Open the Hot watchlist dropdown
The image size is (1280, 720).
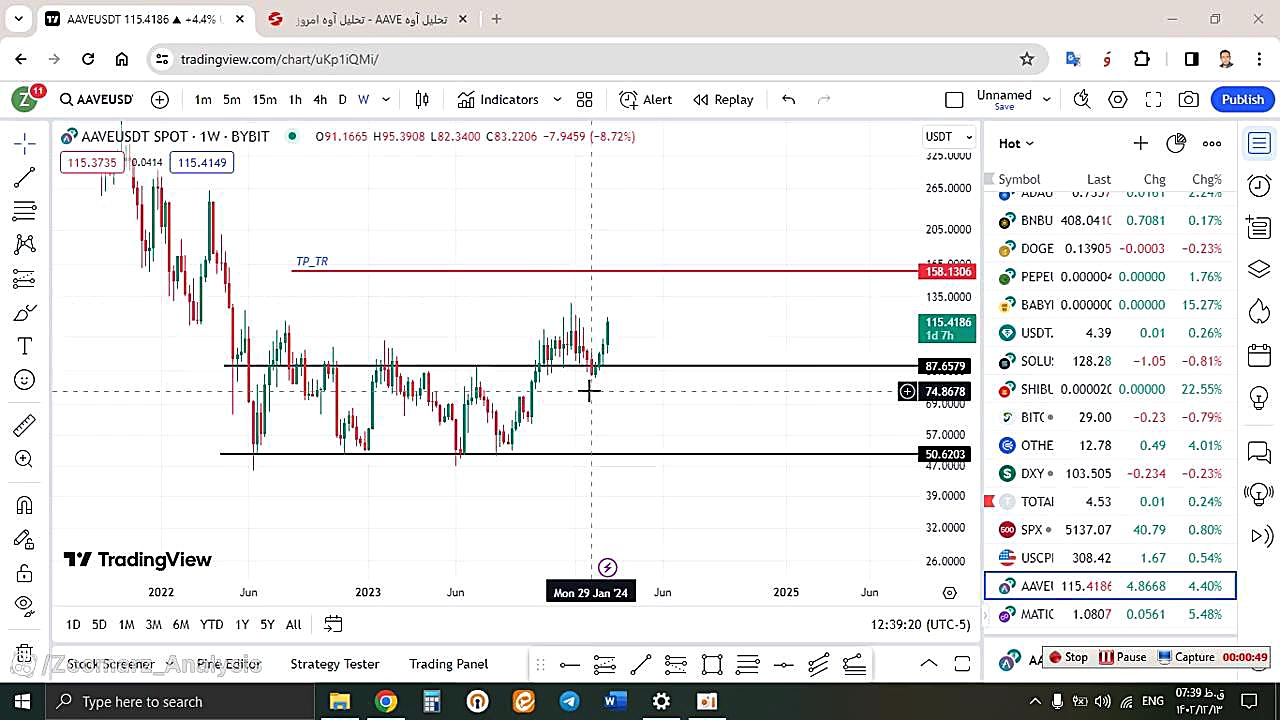1016,143
